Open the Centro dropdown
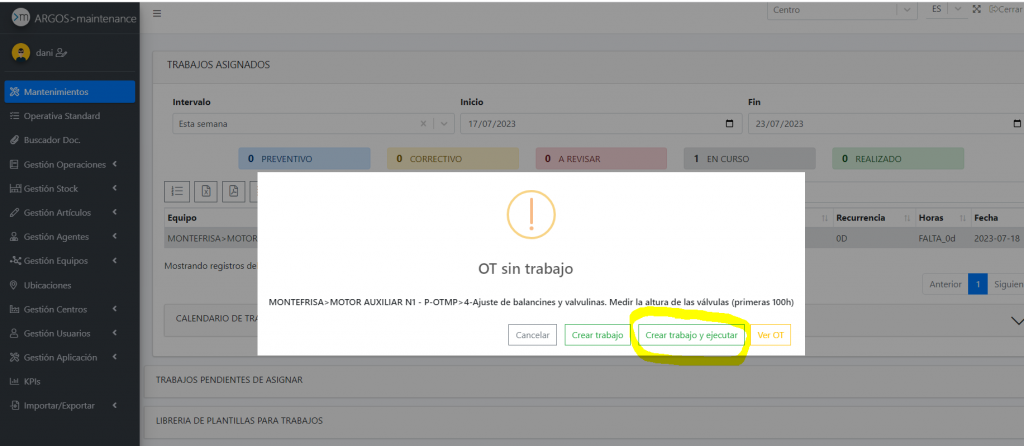 click(x=842, y=9)
